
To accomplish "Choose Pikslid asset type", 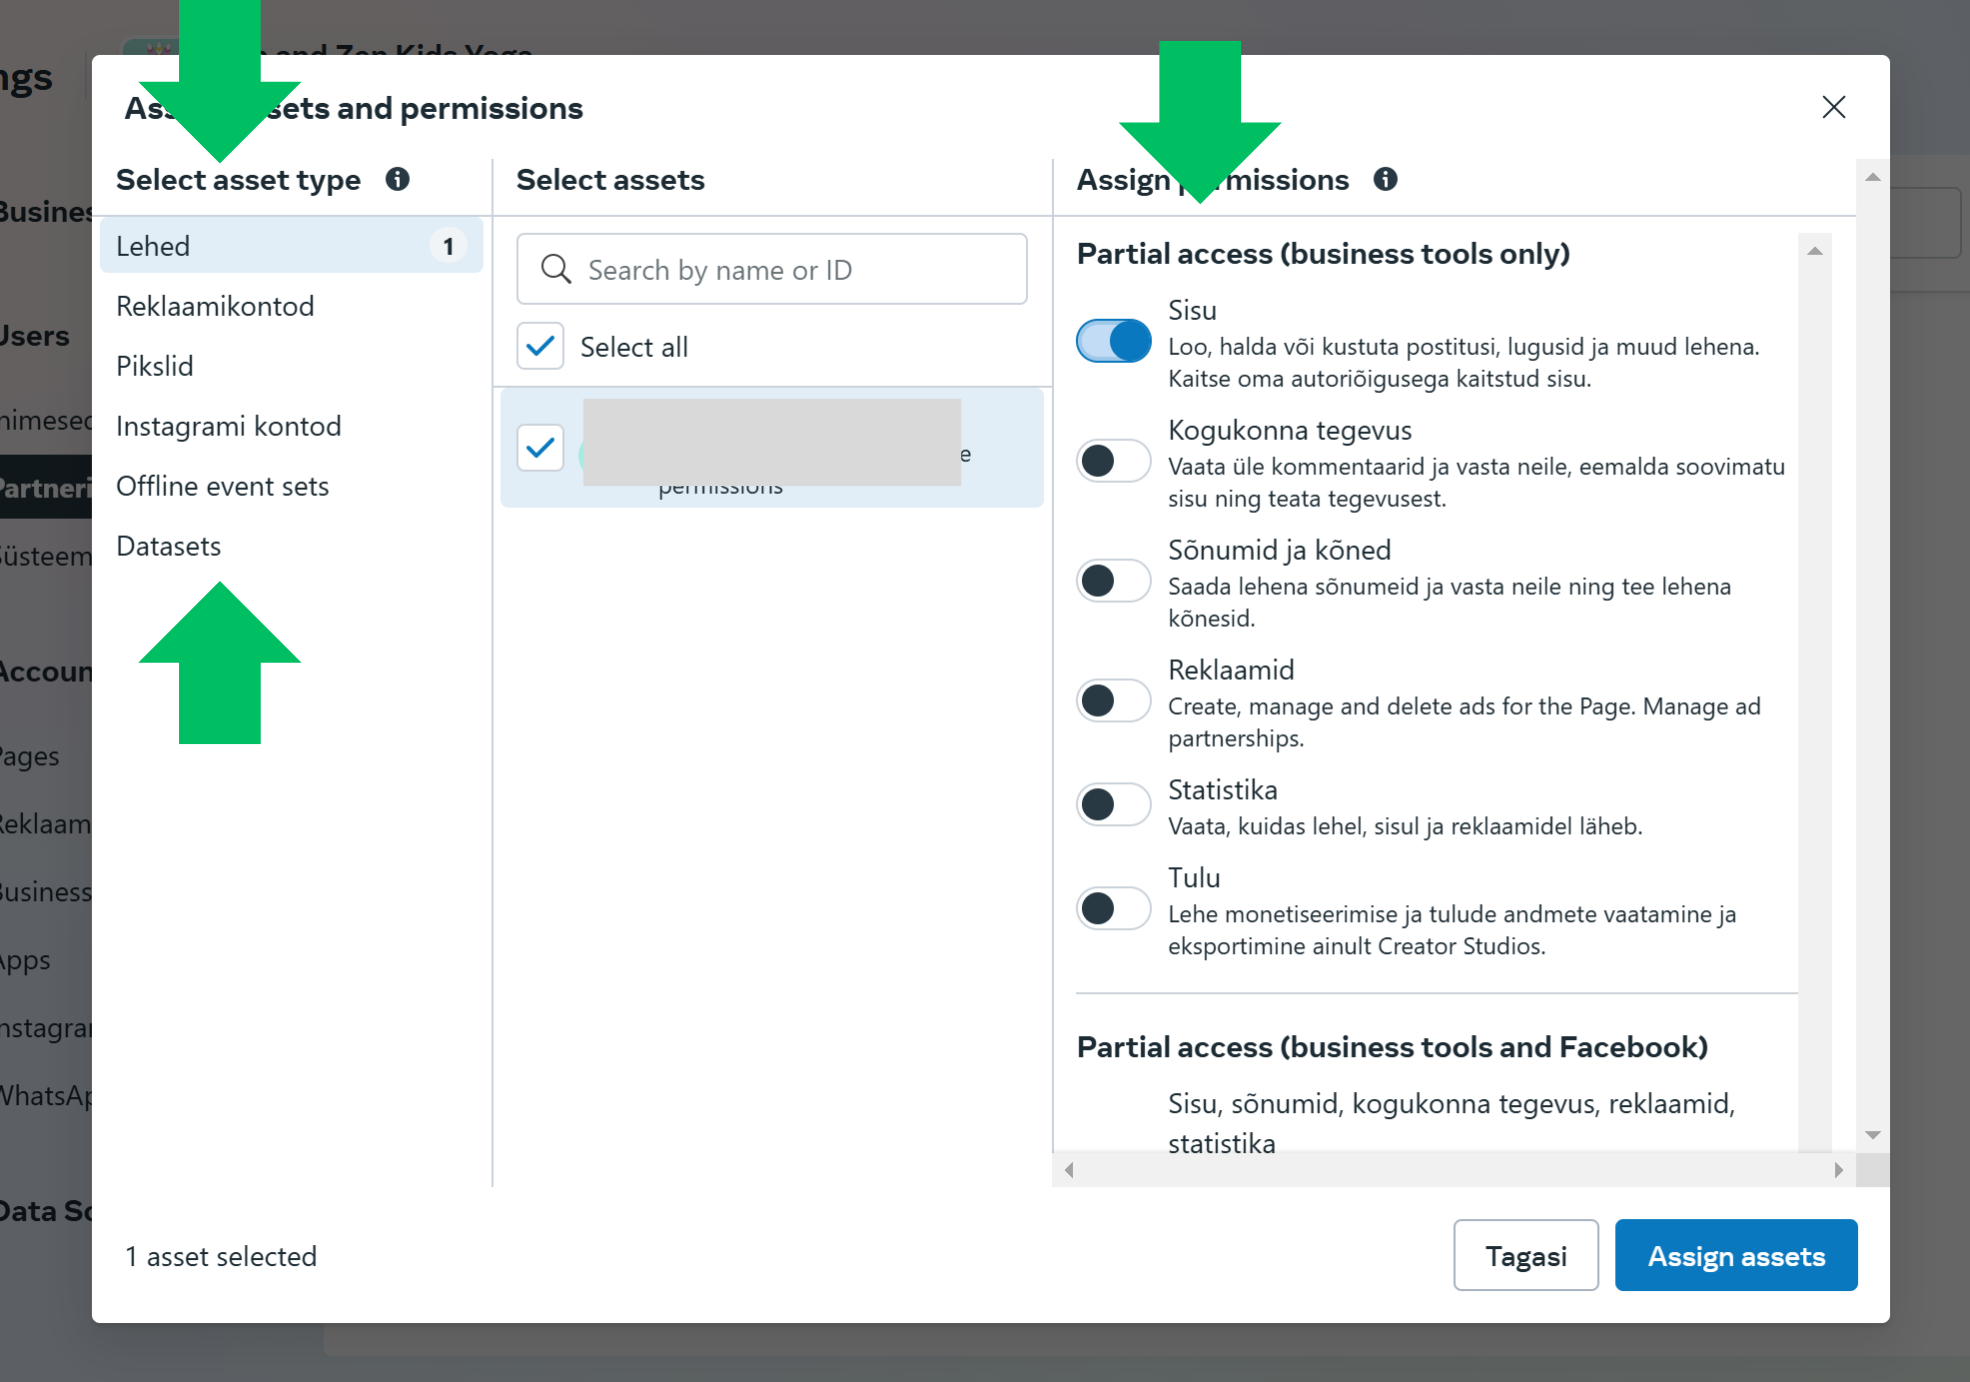I will click(155, 366).
